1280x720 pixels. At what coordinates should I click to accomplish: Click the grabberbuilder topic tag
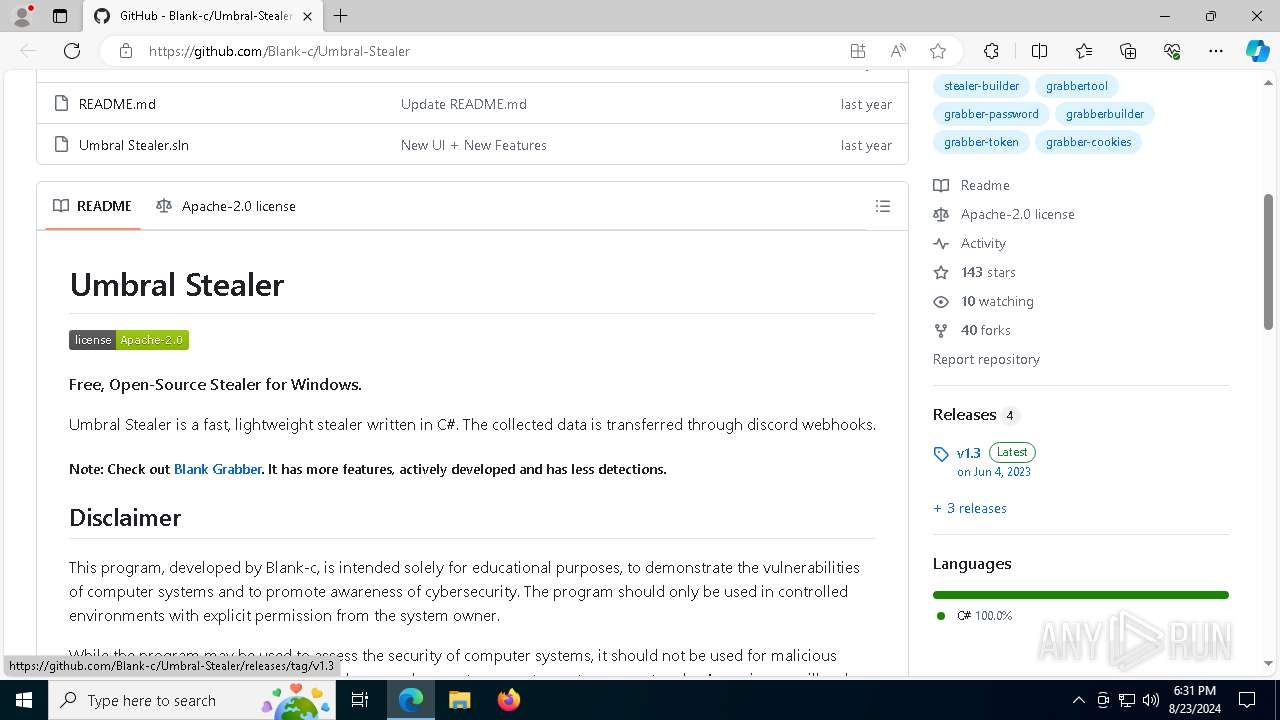pyautogui.click(x=1105, y=114)
